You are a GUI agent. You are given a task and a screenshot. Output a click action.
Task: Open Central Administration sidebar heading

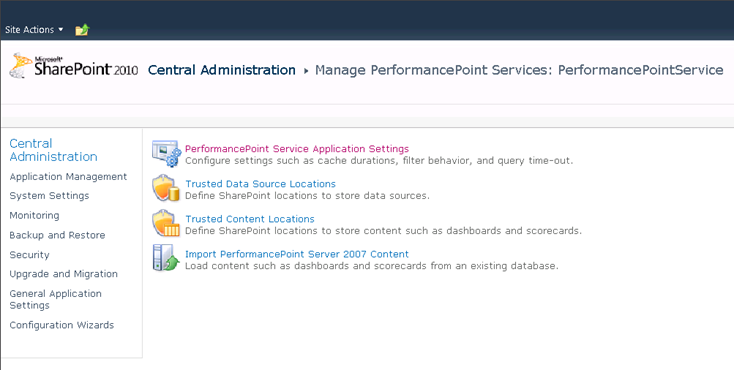point(53,150)
